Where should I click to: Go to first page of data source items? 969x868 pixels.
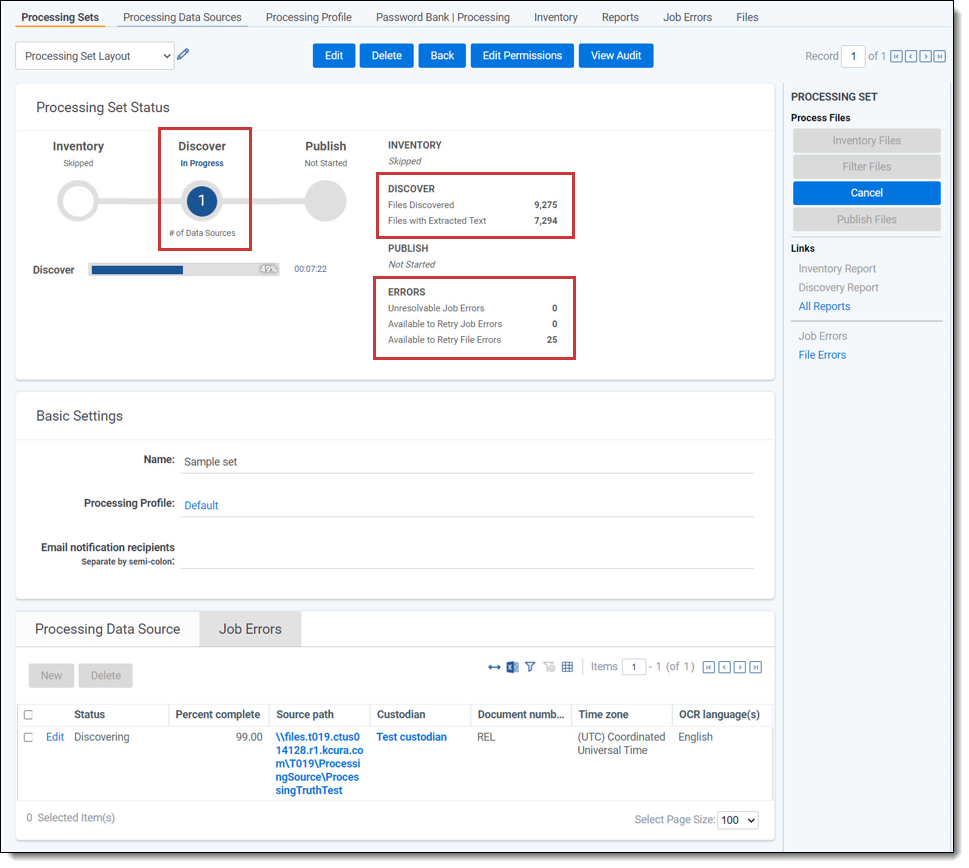[x=709, y=667]
